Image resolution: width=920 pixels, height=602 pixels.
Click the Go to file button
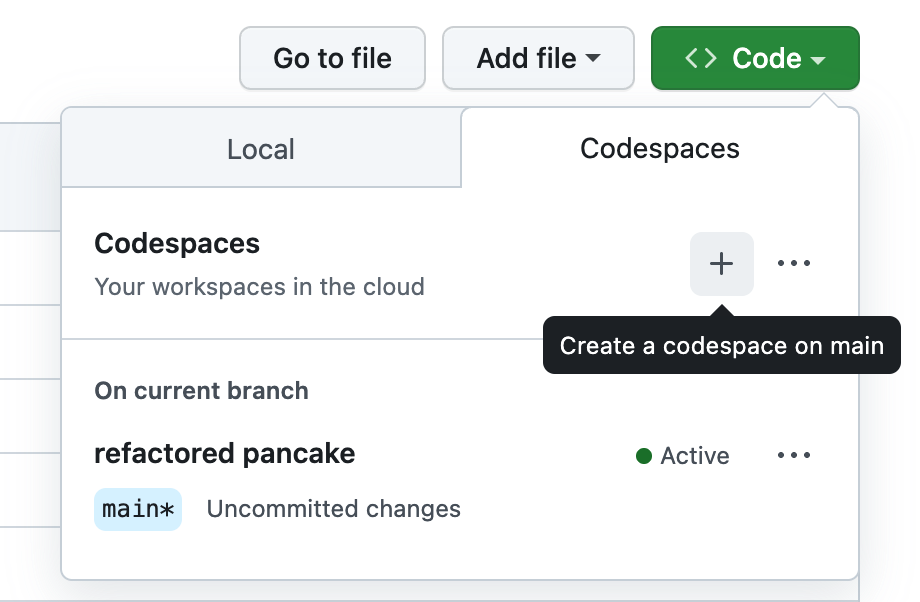coord(332,58)
